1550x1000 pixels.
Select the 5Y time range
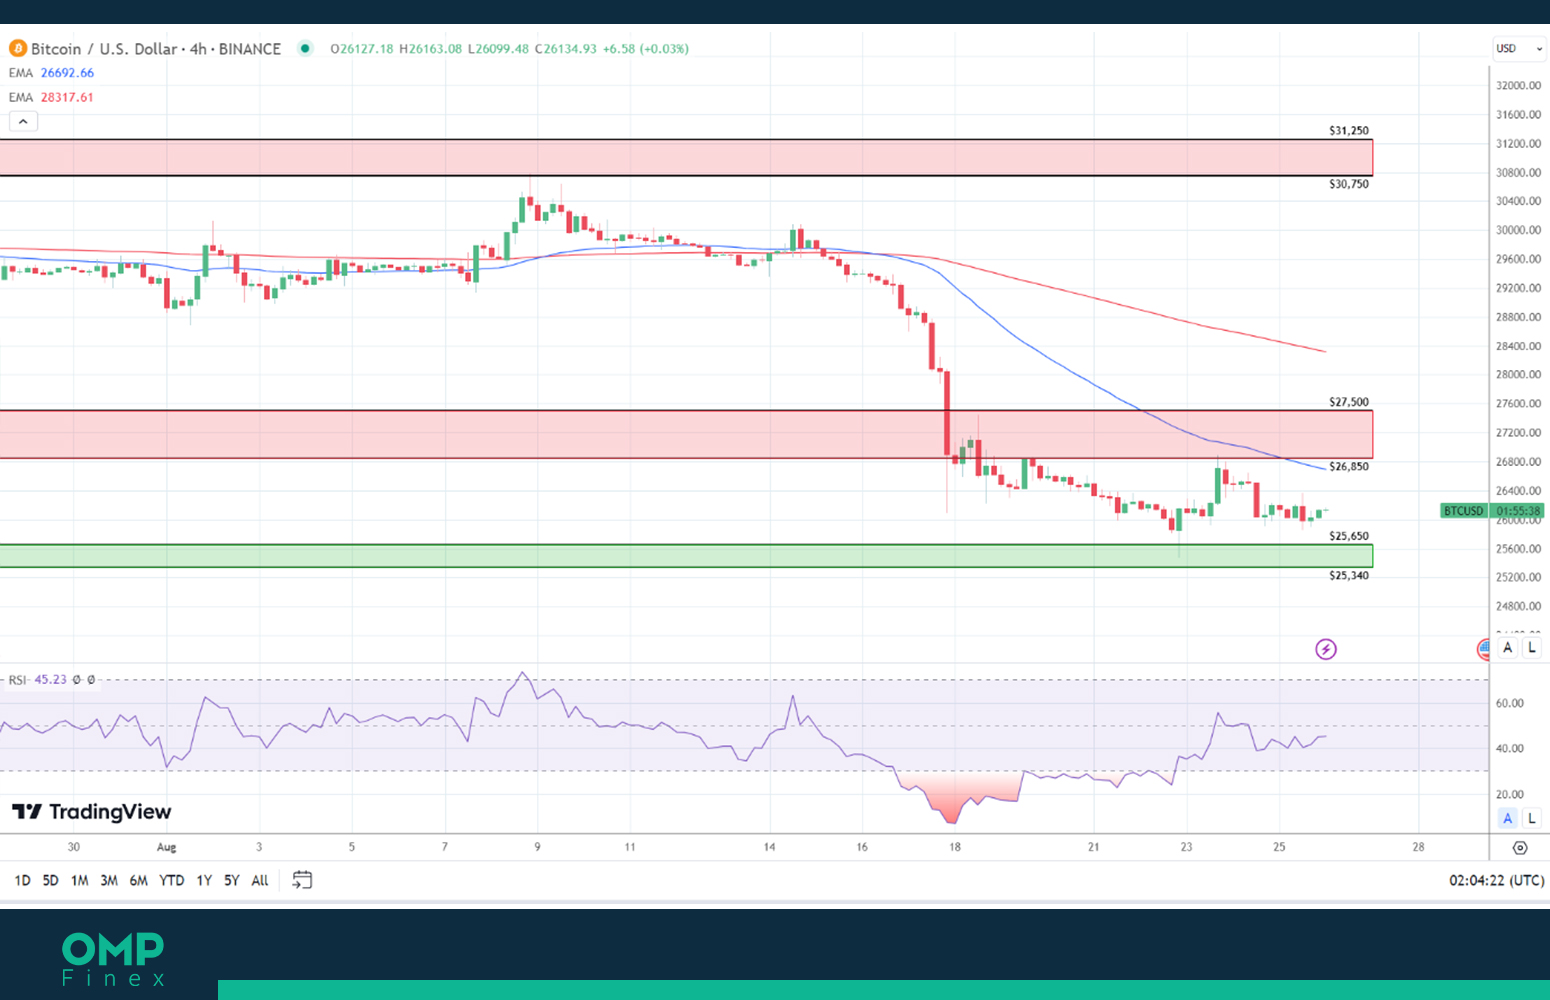click(232, 880)
